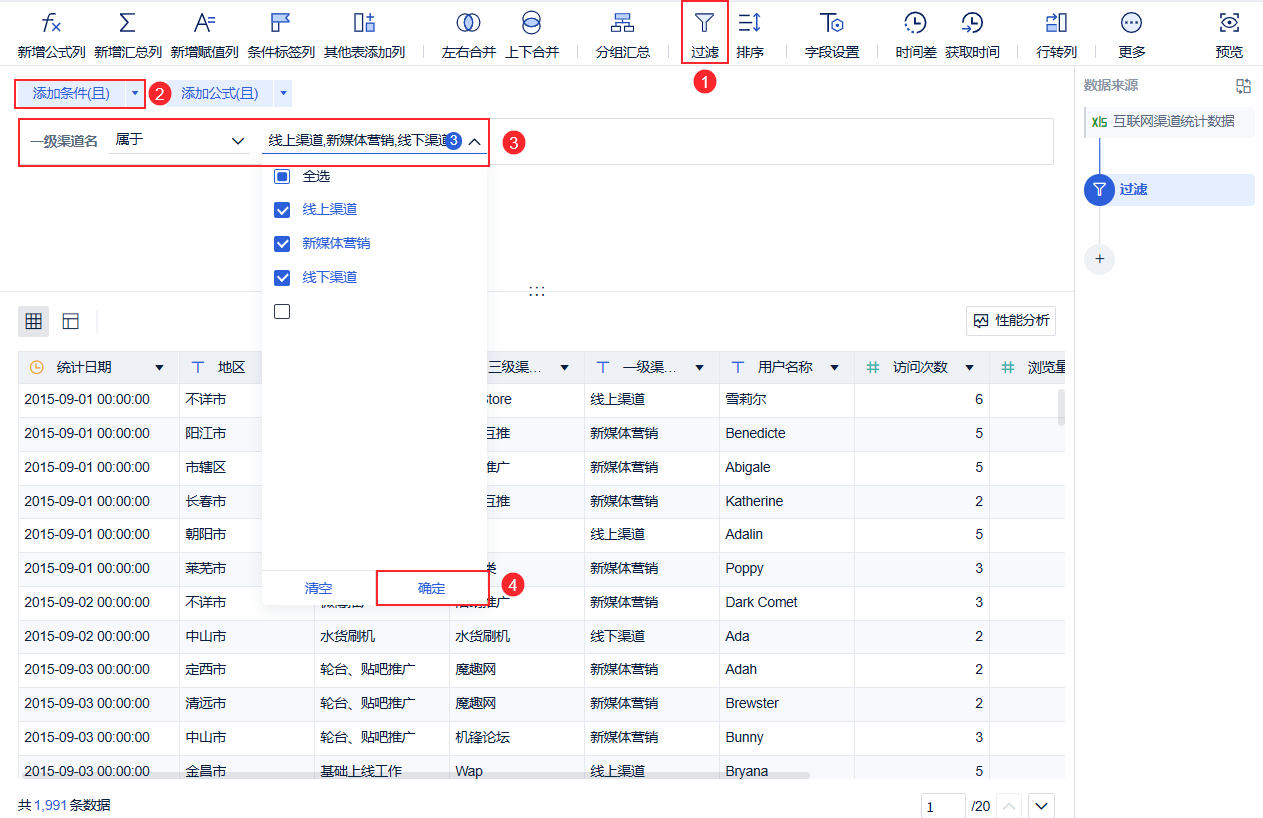Select the 互联网渠道统计数据 source node
The image size is (1263, 818).
coord(1169,122)
